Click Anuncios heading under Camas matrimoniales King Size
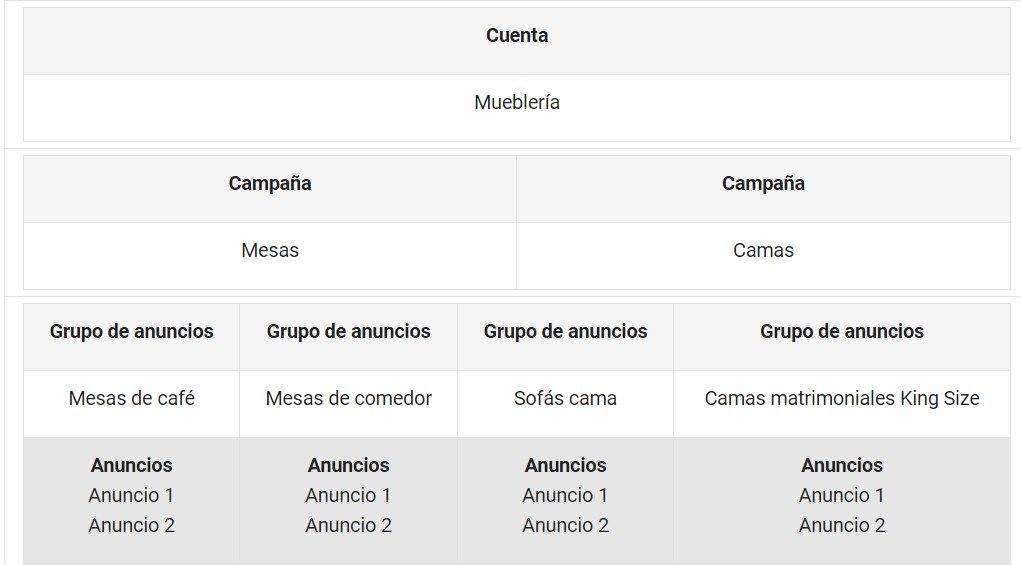 [842, 466]
